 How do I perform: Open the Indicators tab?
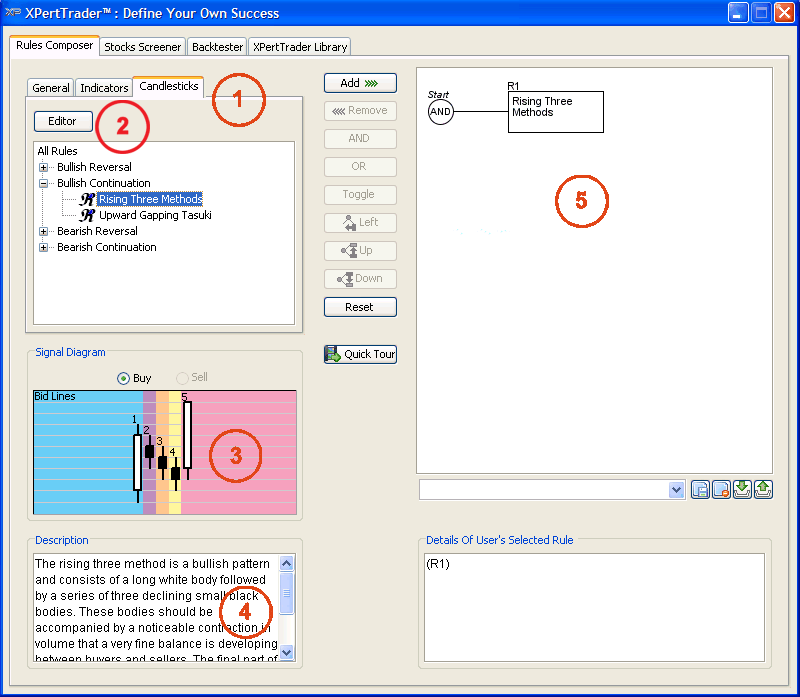(104, 88)
